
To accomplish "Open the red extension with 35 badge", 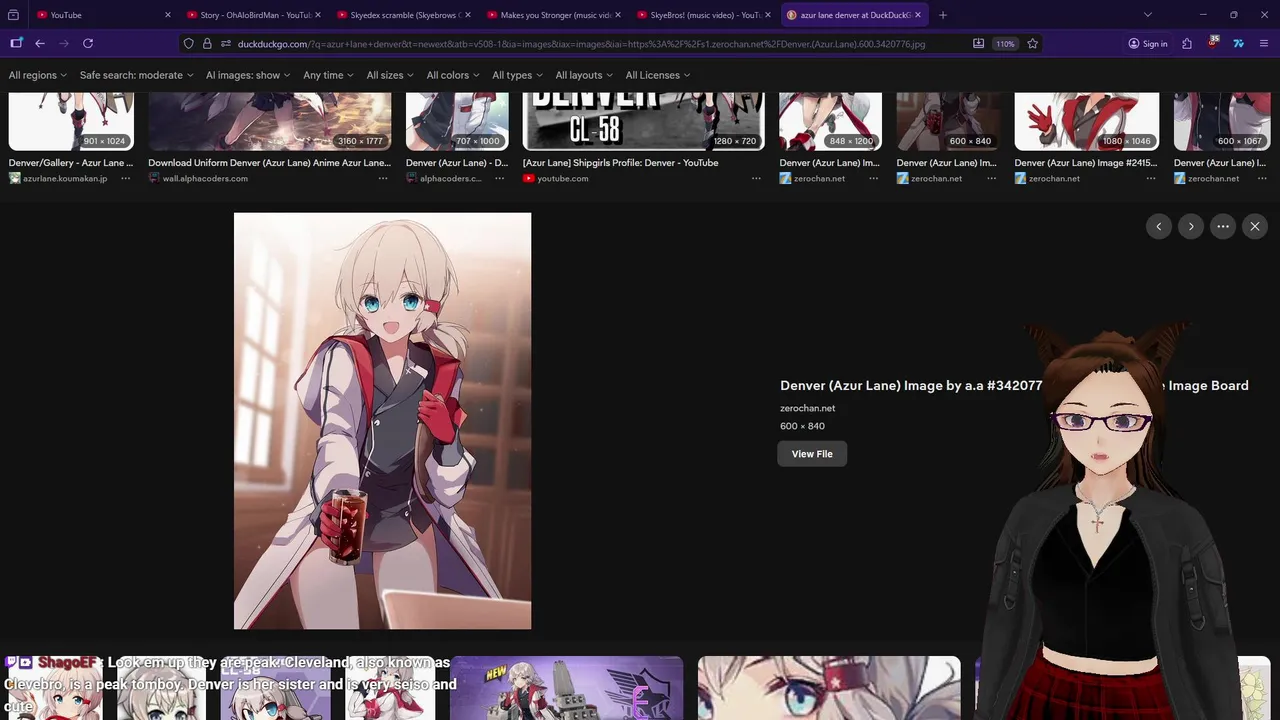I will click(1212, 43).
